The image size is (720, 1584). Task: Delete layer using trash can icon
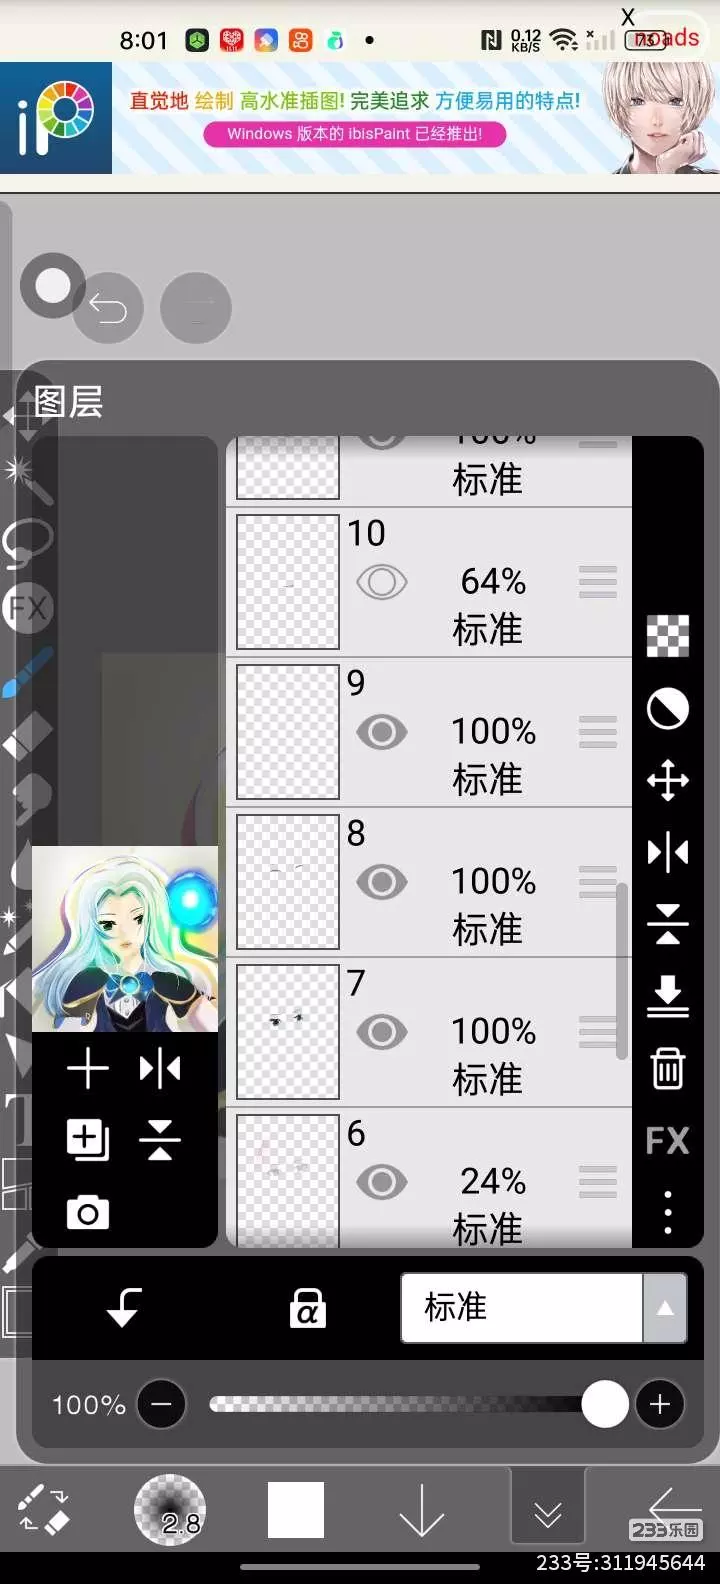point(668,1068)
